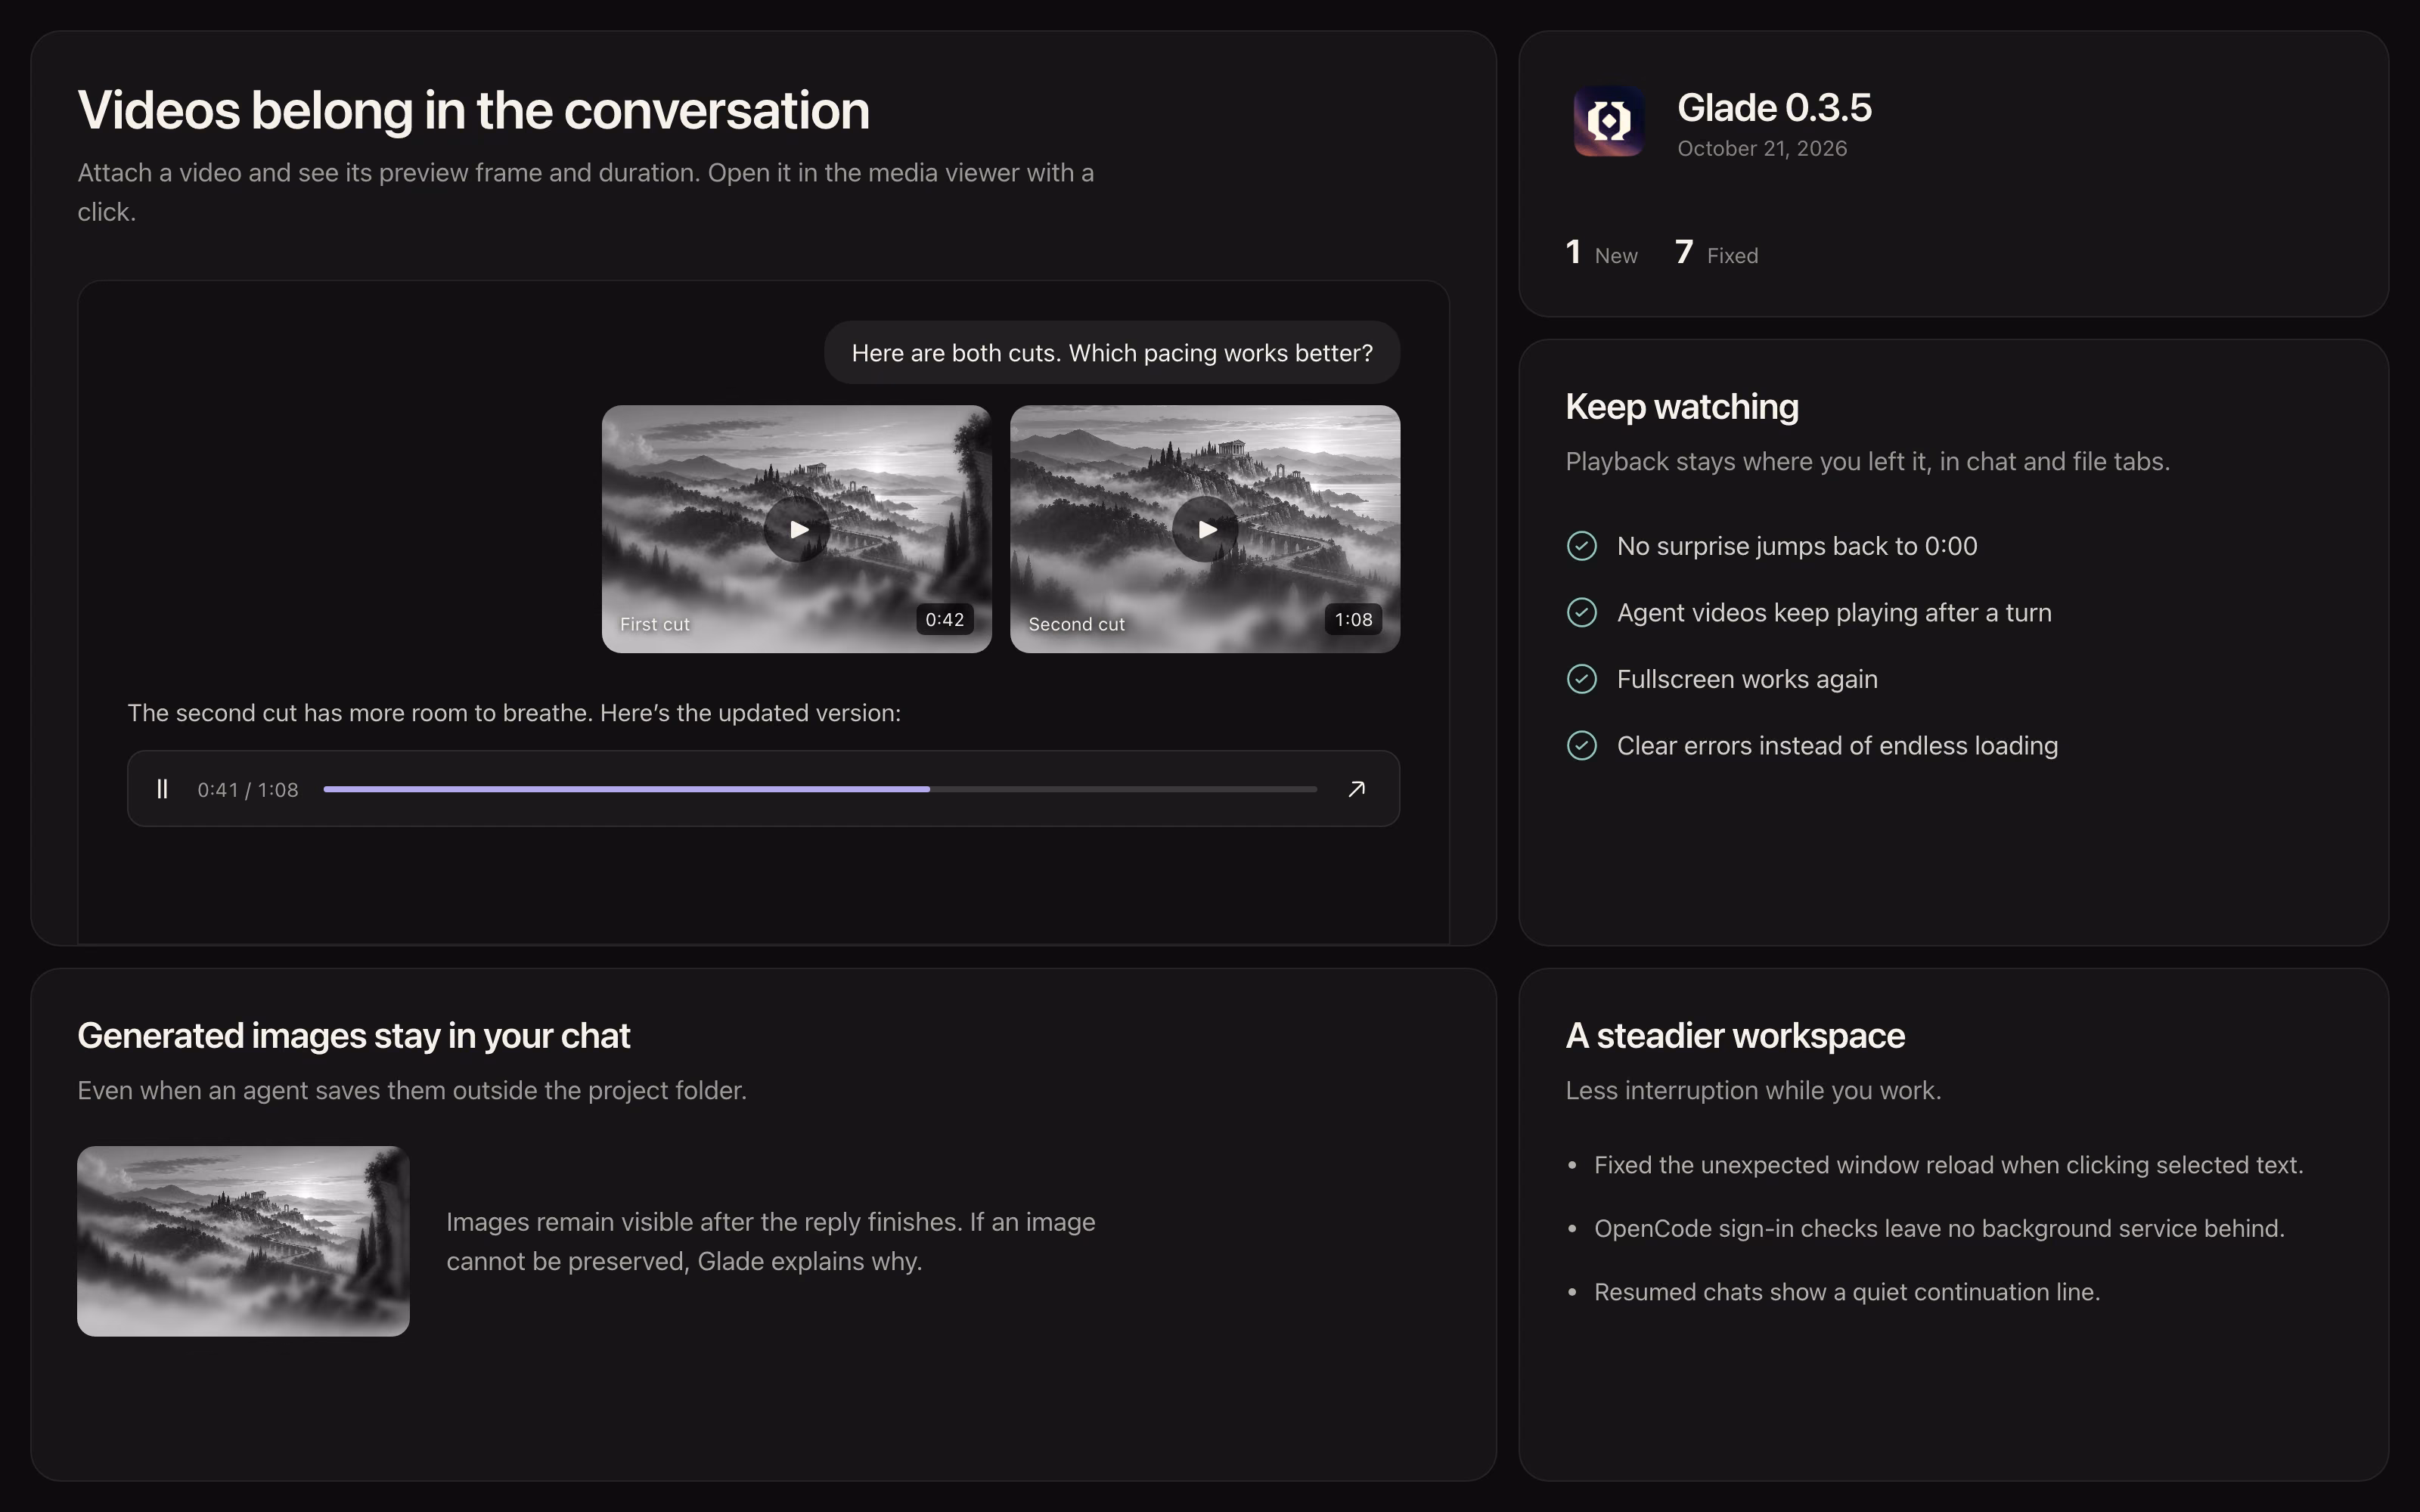Click the 0:42 duration badge
Image resolution: width=2420 pixels, height=1512 pixels.
[945, 620]
